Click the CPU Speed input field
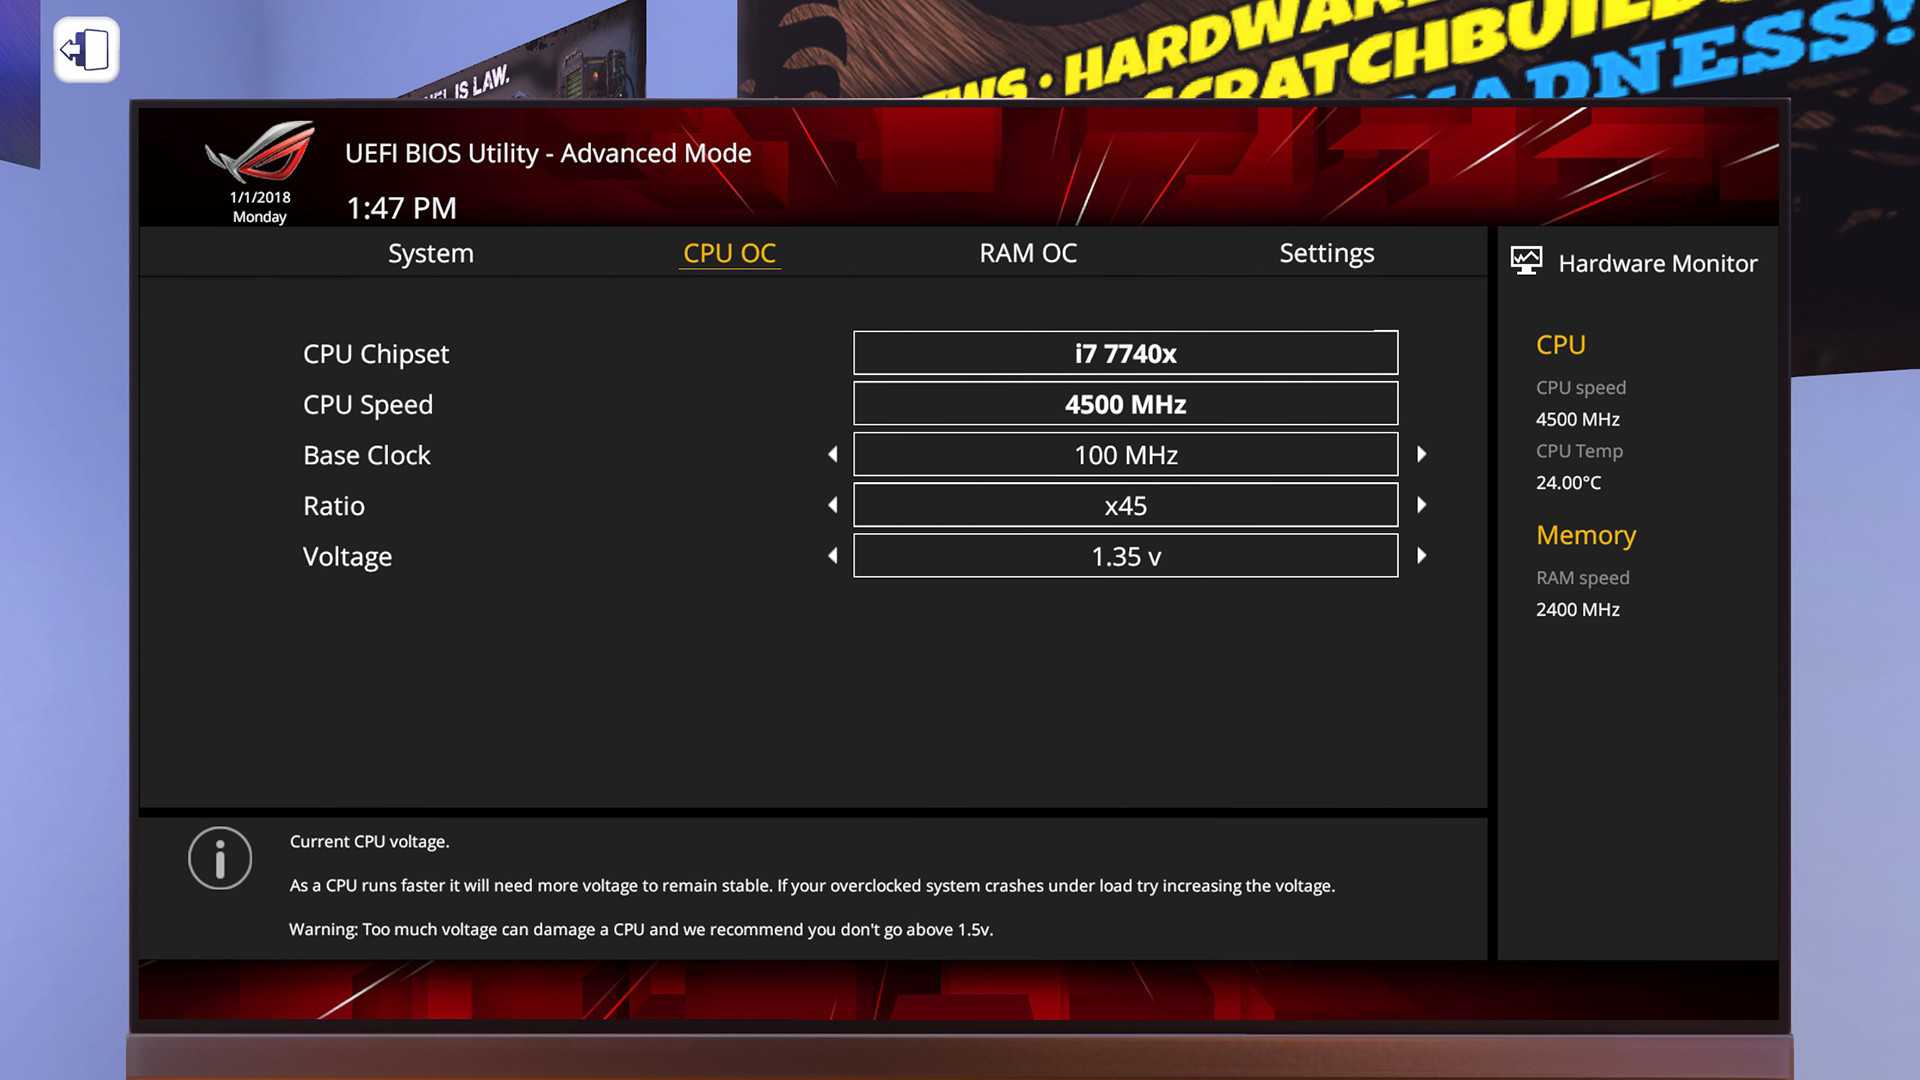 click(x=1125, y=404)
